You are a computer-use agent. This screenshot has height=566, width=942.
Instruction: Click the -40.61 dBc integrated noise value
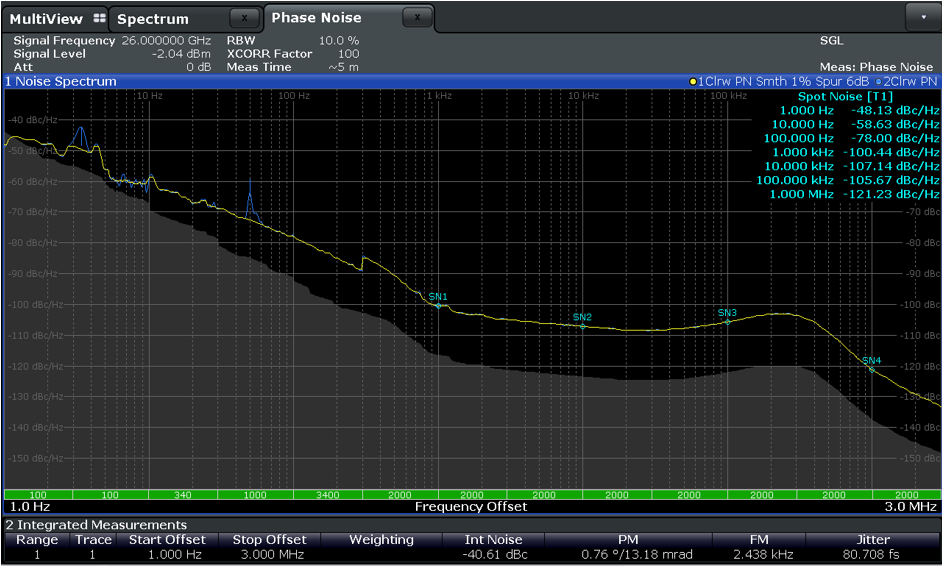pos(495,555)
